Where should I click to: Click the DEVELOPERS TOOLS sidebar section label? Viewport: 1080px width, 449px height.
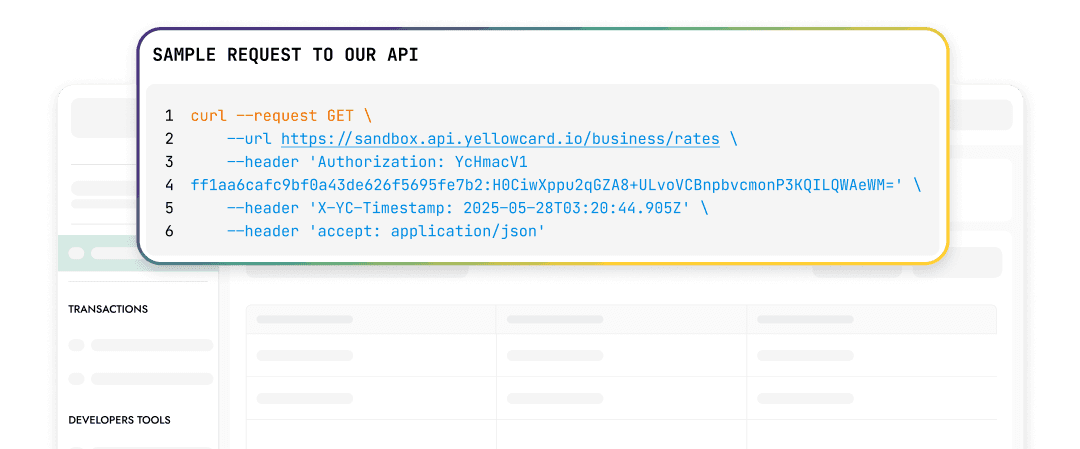click(119, 419)
